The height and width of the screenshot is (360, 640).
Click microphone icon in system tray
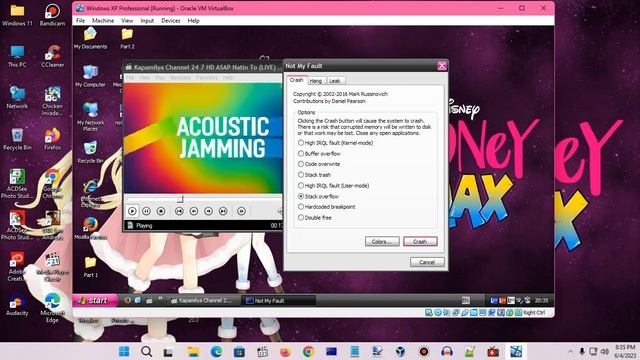[x=582, y=351]
